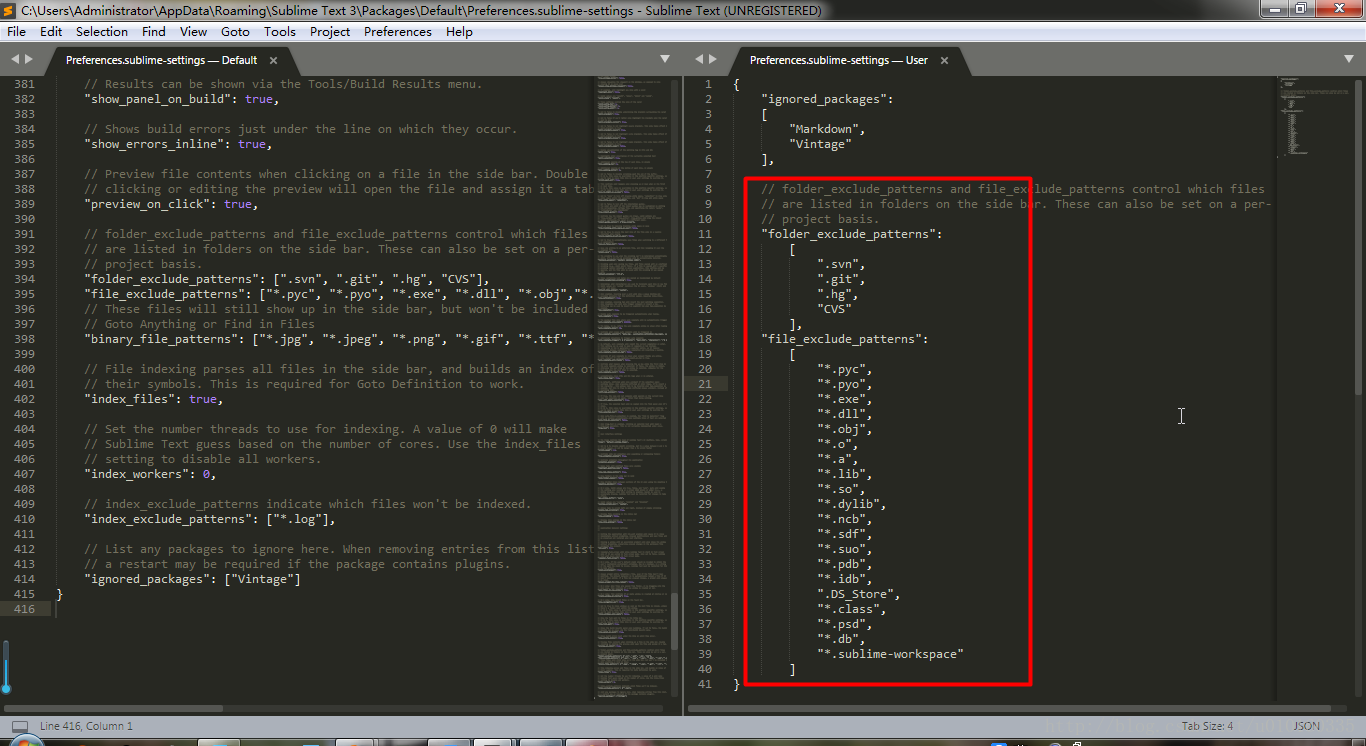This screenshot has height=746, width=1366.
Task: Go to previous tab in right pane
Action: click(x=699, y=60)
